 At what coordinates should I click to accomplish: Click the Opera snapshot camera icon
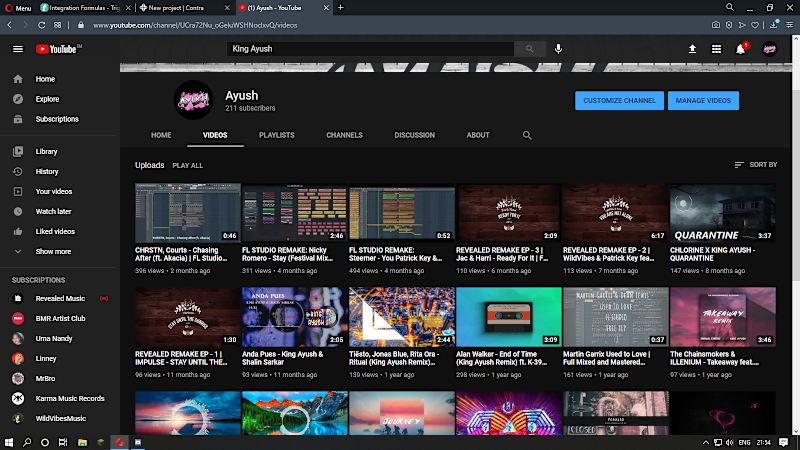coord(716,25)
